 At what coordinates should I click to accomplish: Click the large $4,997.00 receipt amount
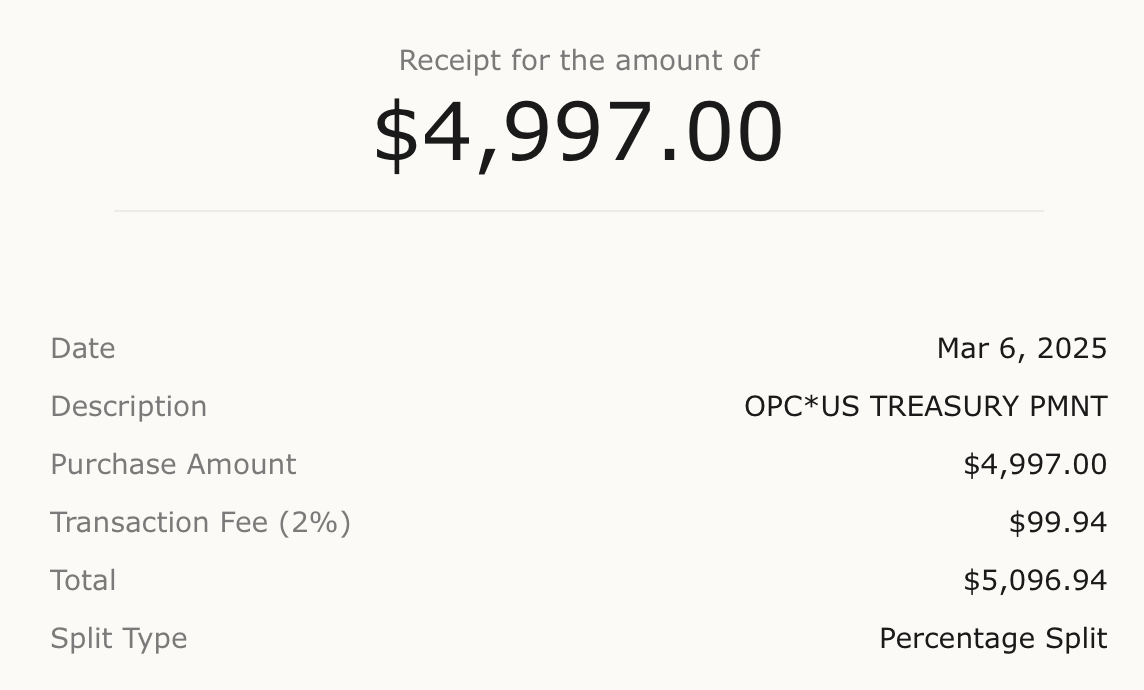coord(578,135)
